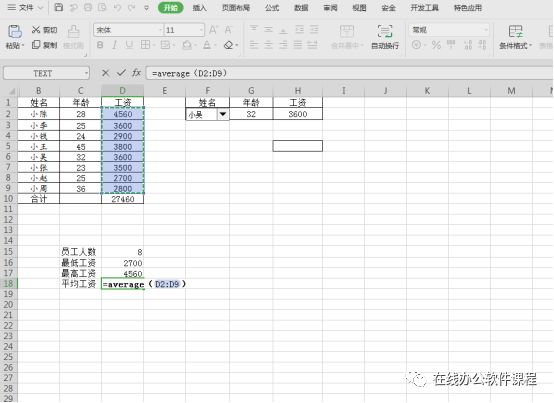This screenshot has height=403, width=554.
Task: Click the Print Preview icon
Action: 102,7
